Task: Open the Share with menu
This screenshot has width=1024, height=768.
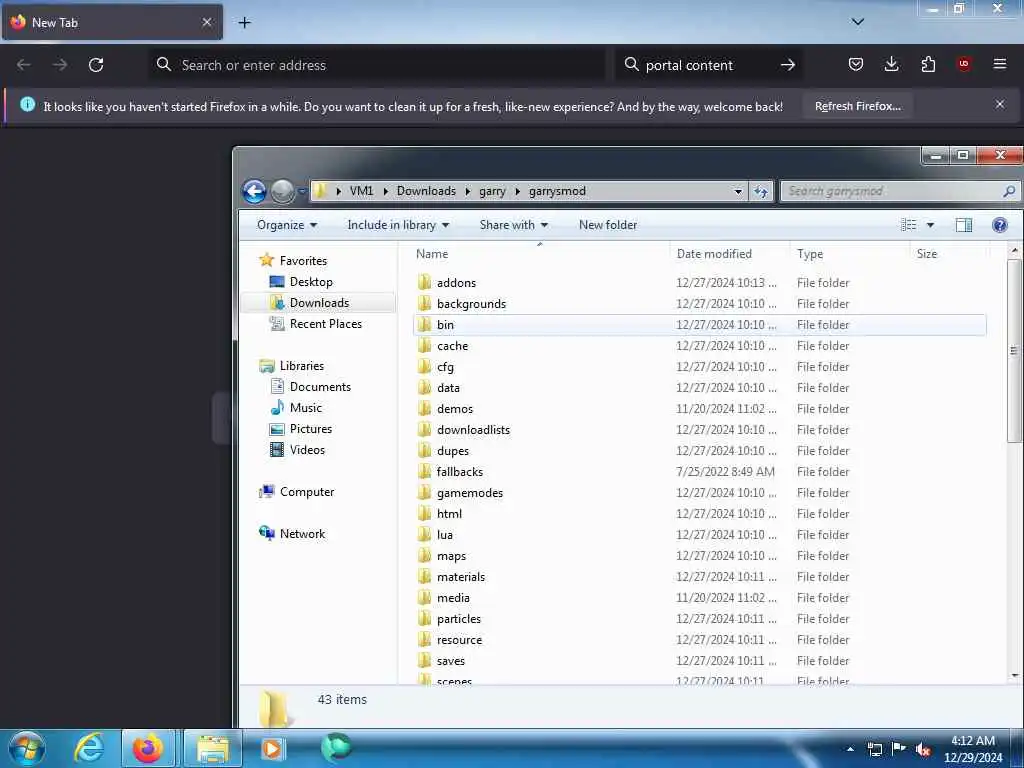Action: pos(513,225)
